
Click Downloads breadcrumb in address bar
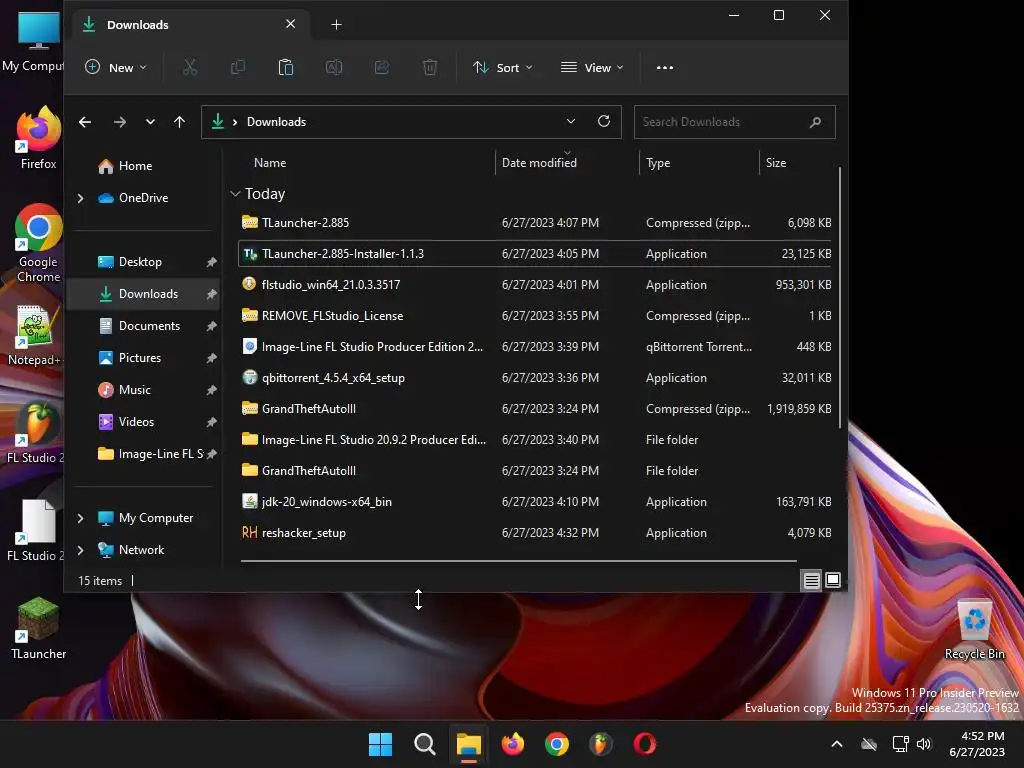(276, 122)
